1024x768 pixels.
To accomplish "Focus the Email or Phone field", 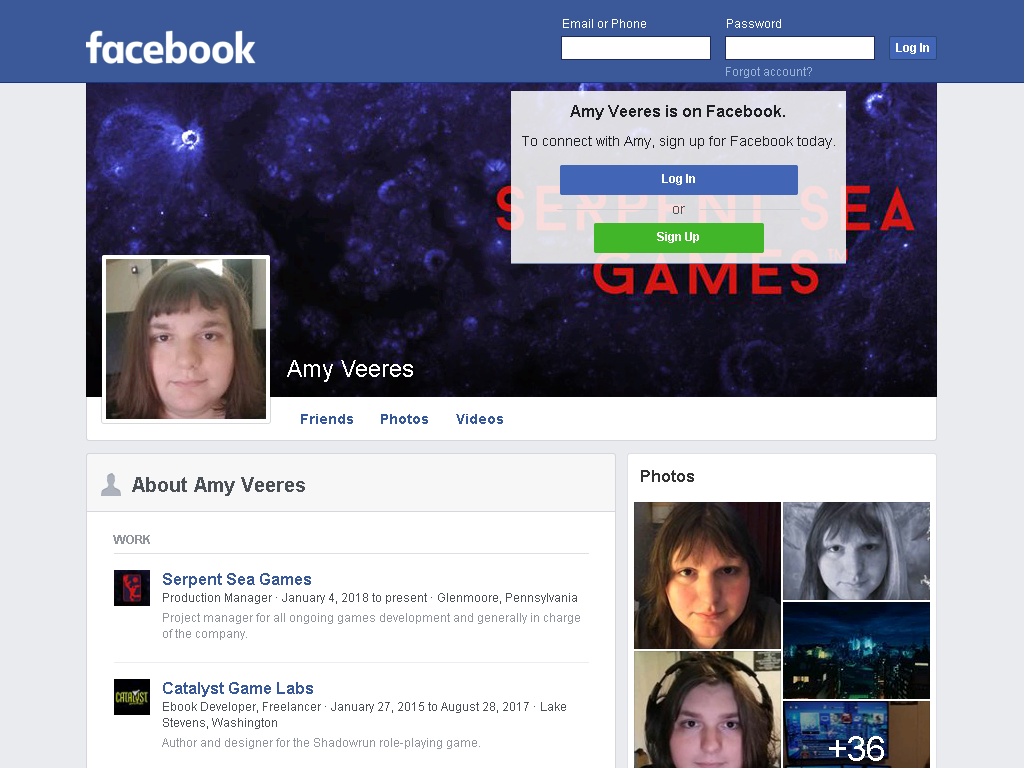I will [x=635, y=48].
